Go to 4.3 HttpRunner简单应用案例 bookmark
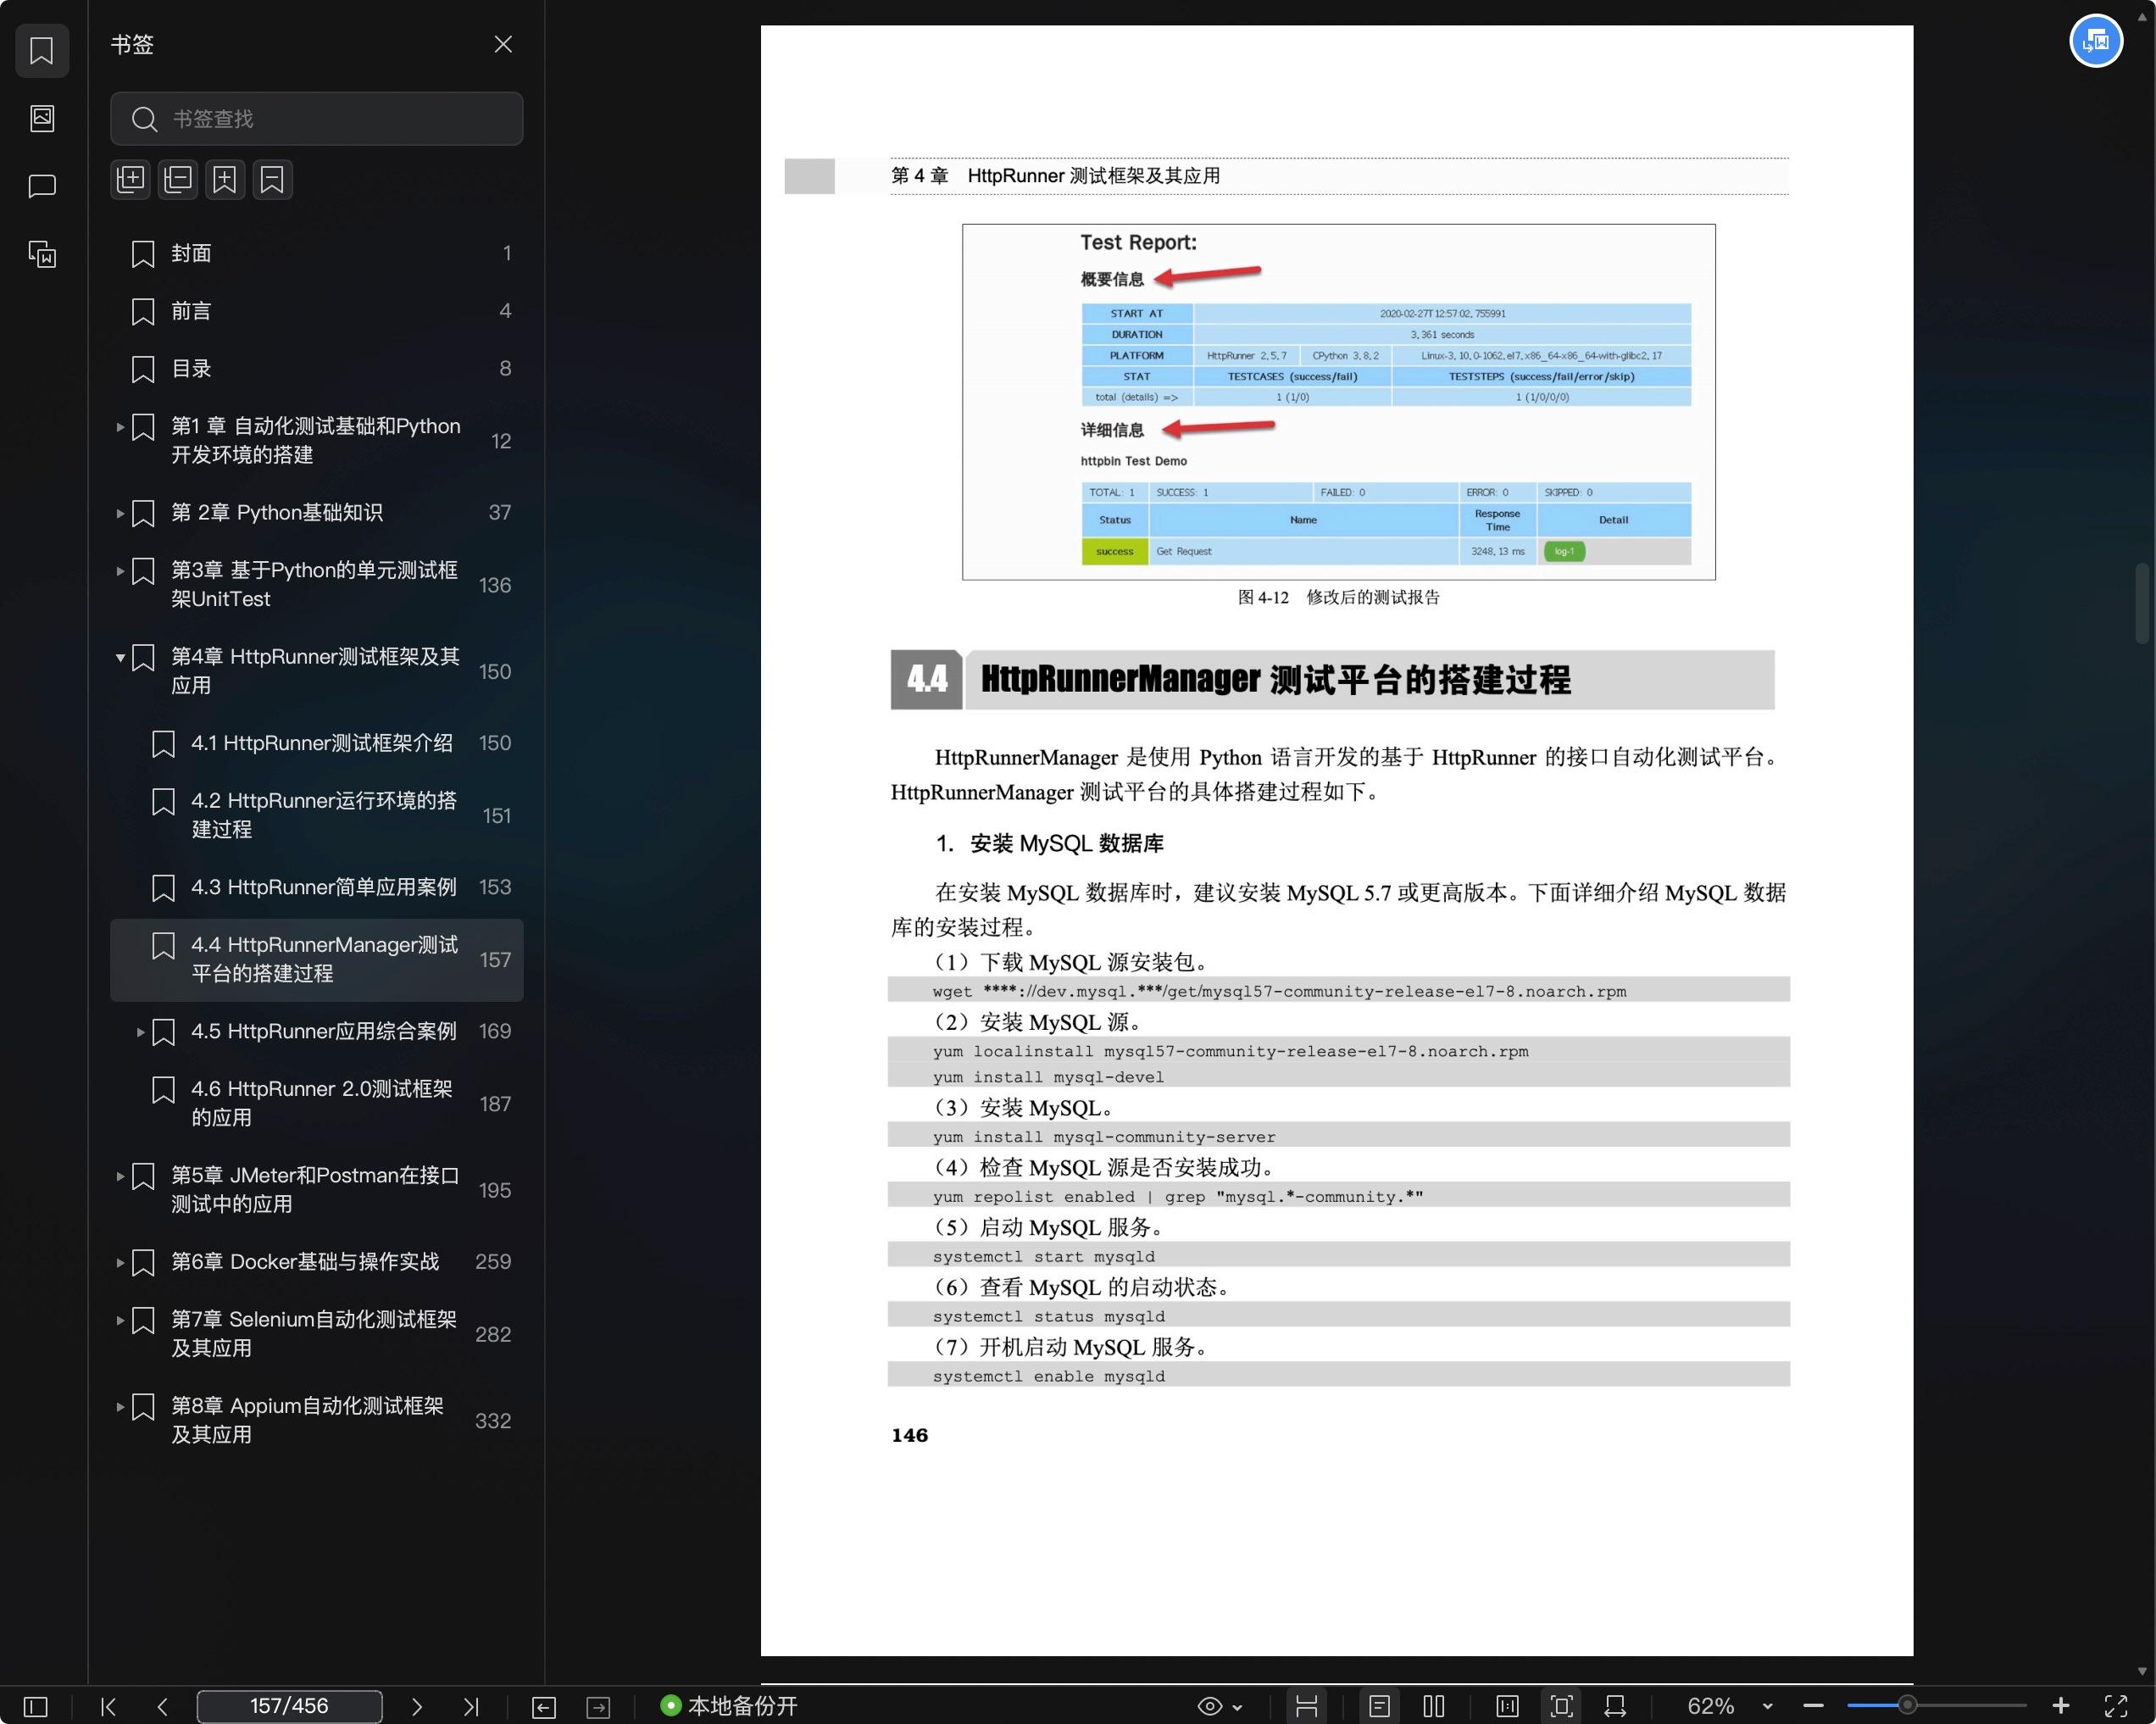This screenshot has height=1724, width=2156. pos(317,887)
